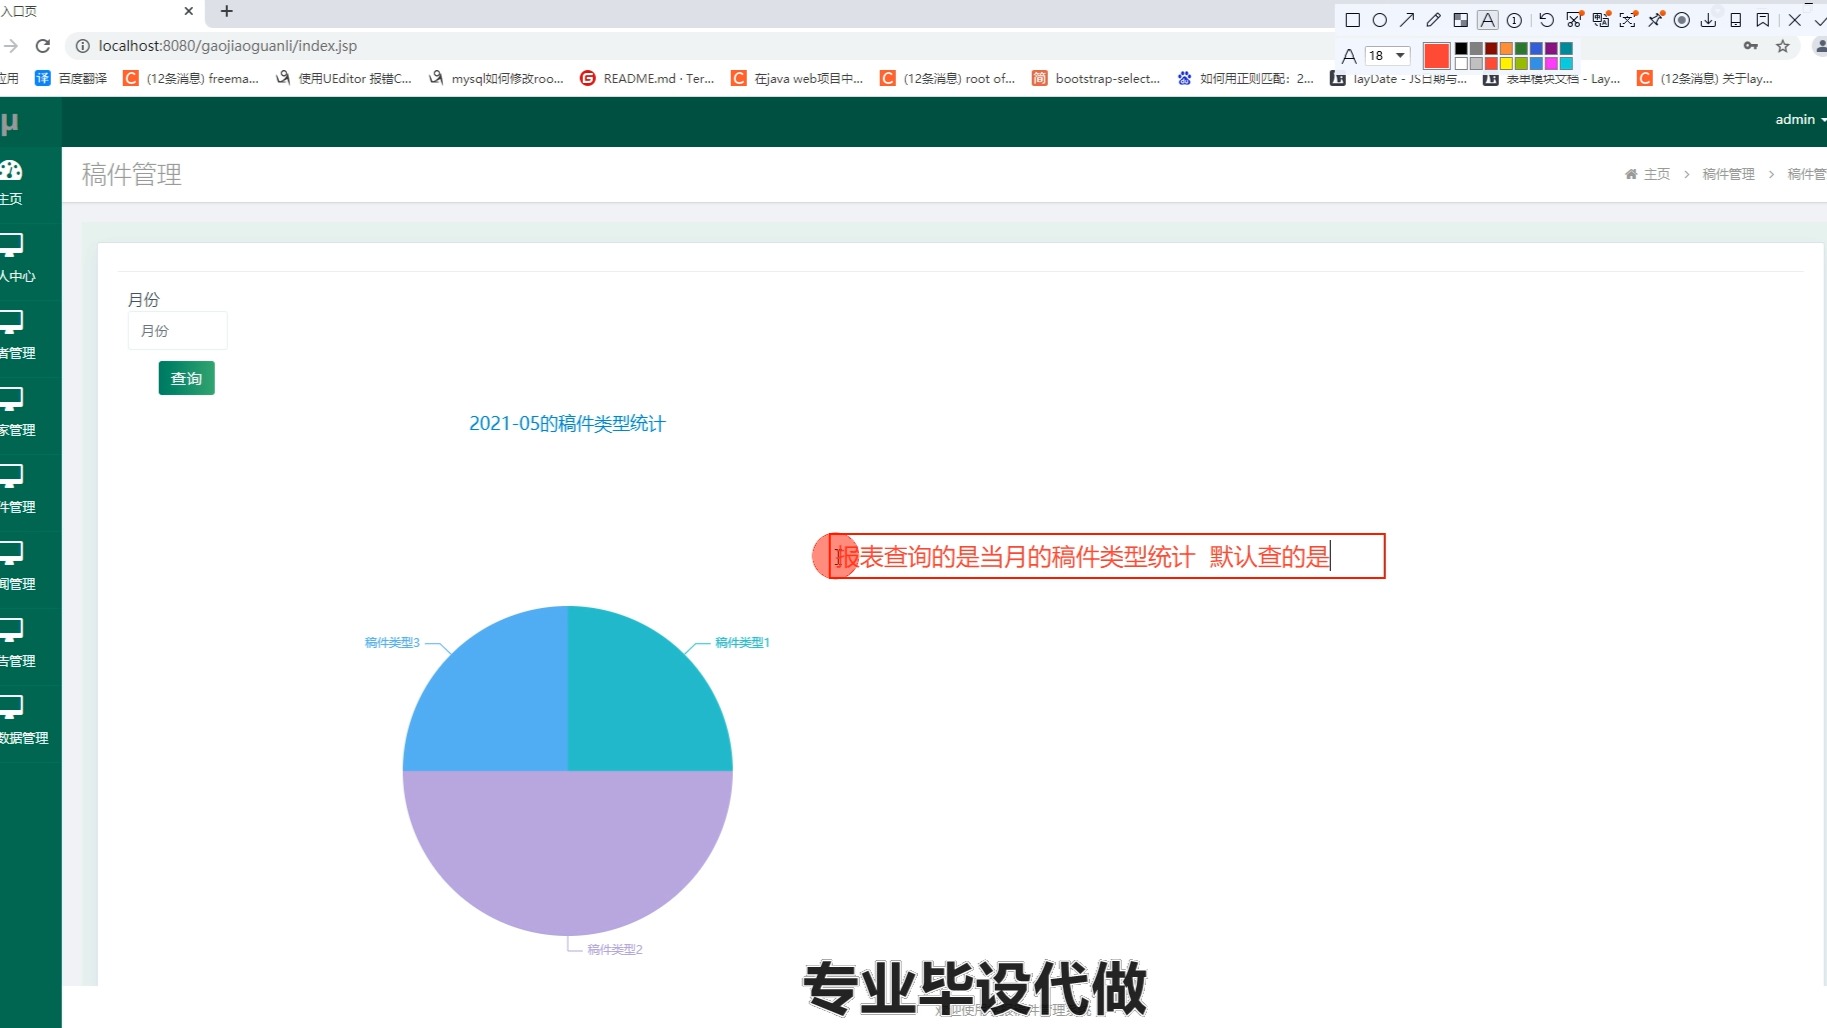This screenshot has width=1827, height=1028.
Task: Open the layDate bookmark
Action: point(1399,78)
